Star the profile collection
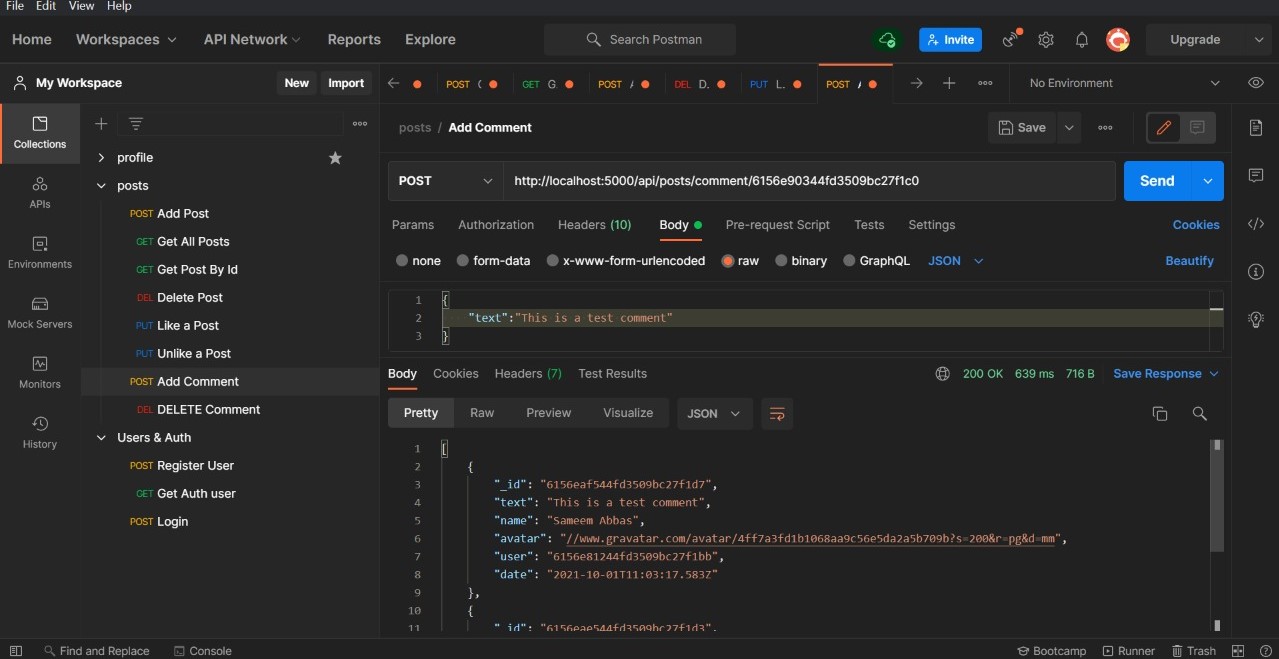1279x659 pixels. 335,157
